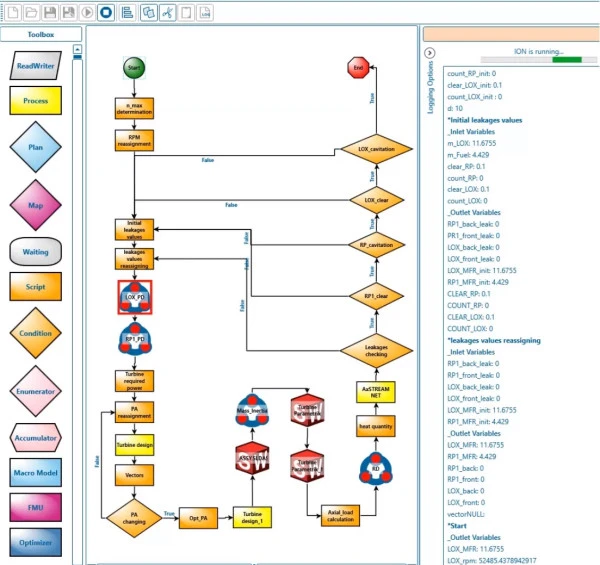Select the LOX_cavitation condition diamond

click(377, 149)
